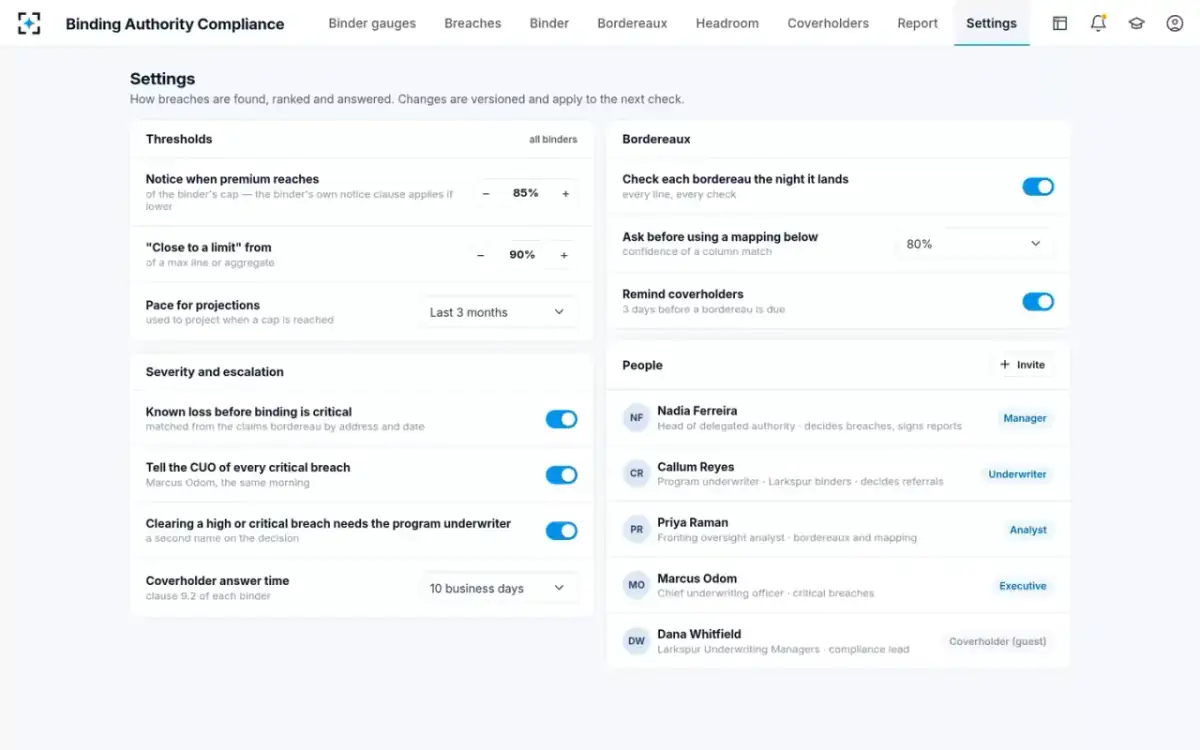Open the layout panel icon
The width and height of the screenshot is (1200, 750).
pos(1060,23)
